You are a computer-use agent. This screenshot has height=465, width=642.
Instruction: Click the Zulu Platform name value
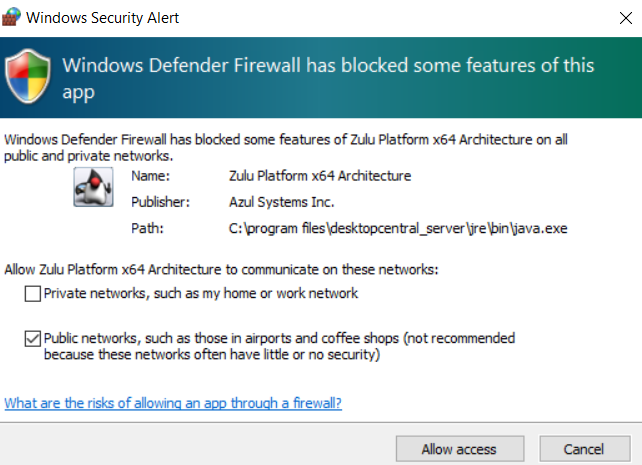coord(320,176)
